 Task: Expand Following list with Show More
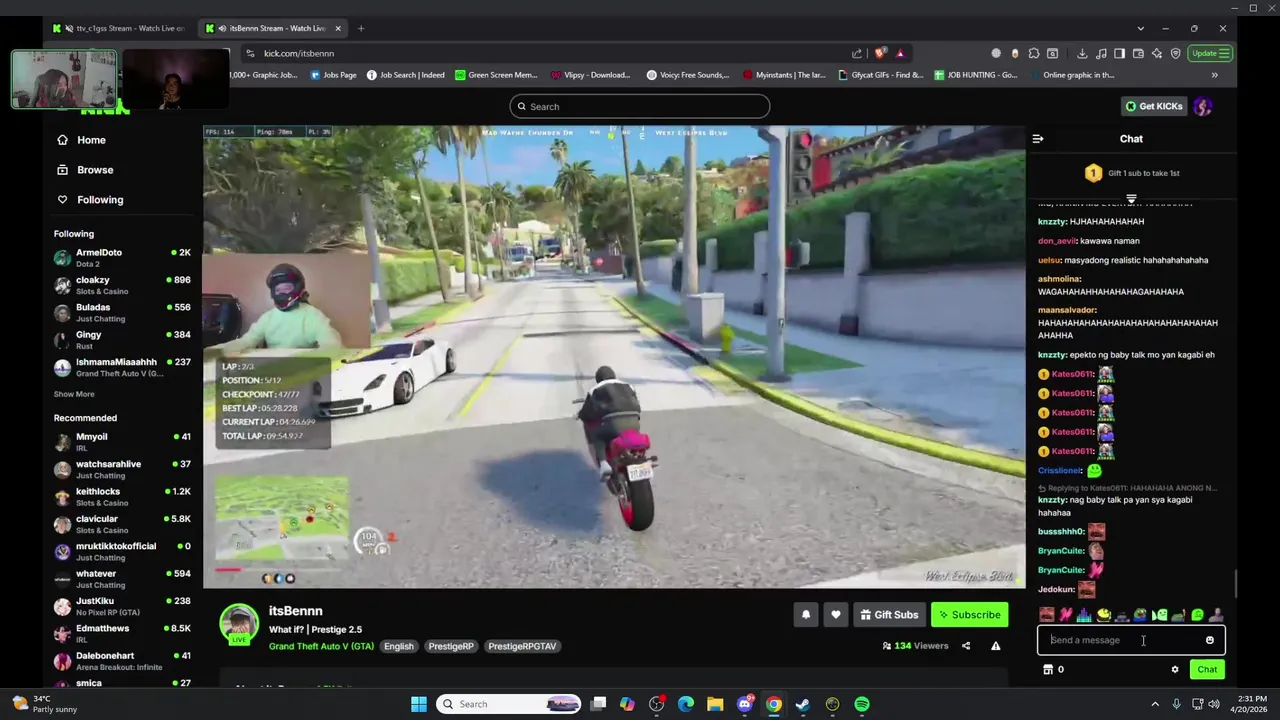point(74,394)
